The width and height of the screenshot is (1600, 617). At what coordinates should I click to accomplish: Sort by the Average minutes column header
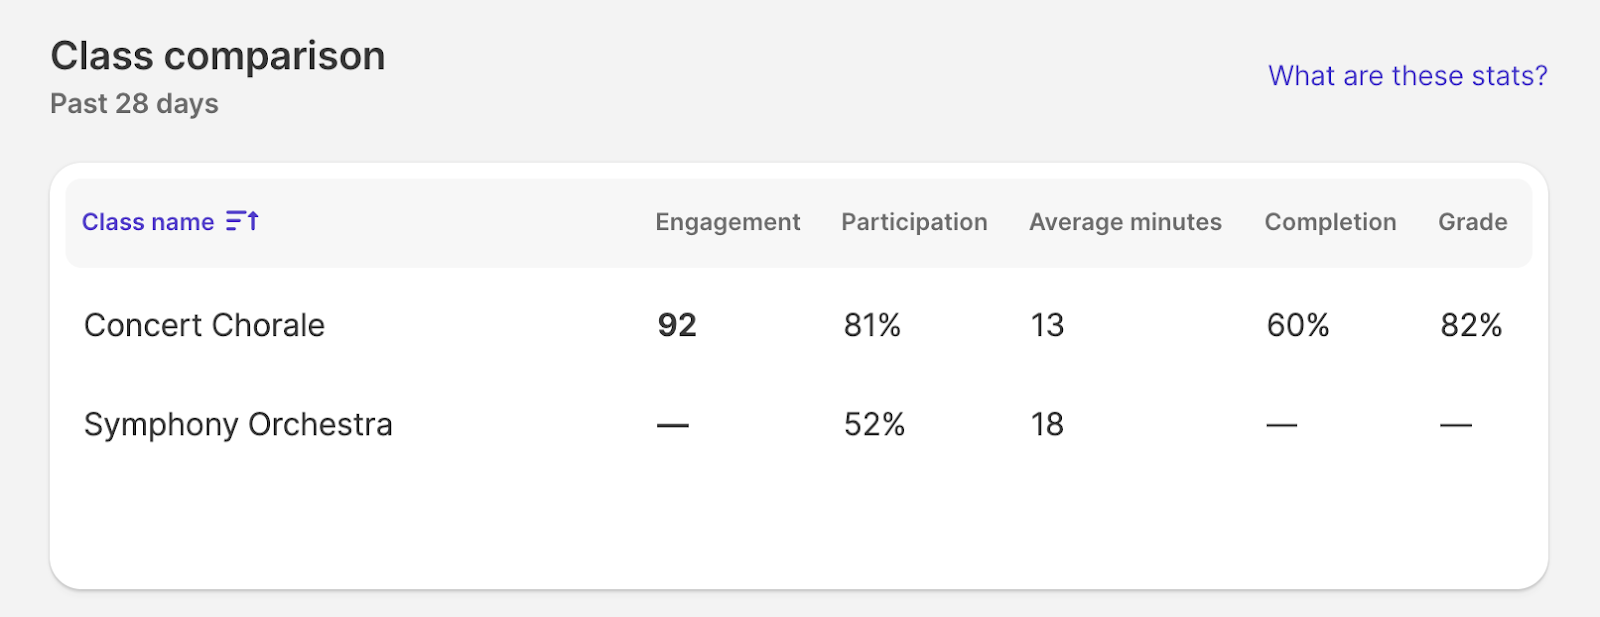pyautogui.click(x=1125, y=222)
